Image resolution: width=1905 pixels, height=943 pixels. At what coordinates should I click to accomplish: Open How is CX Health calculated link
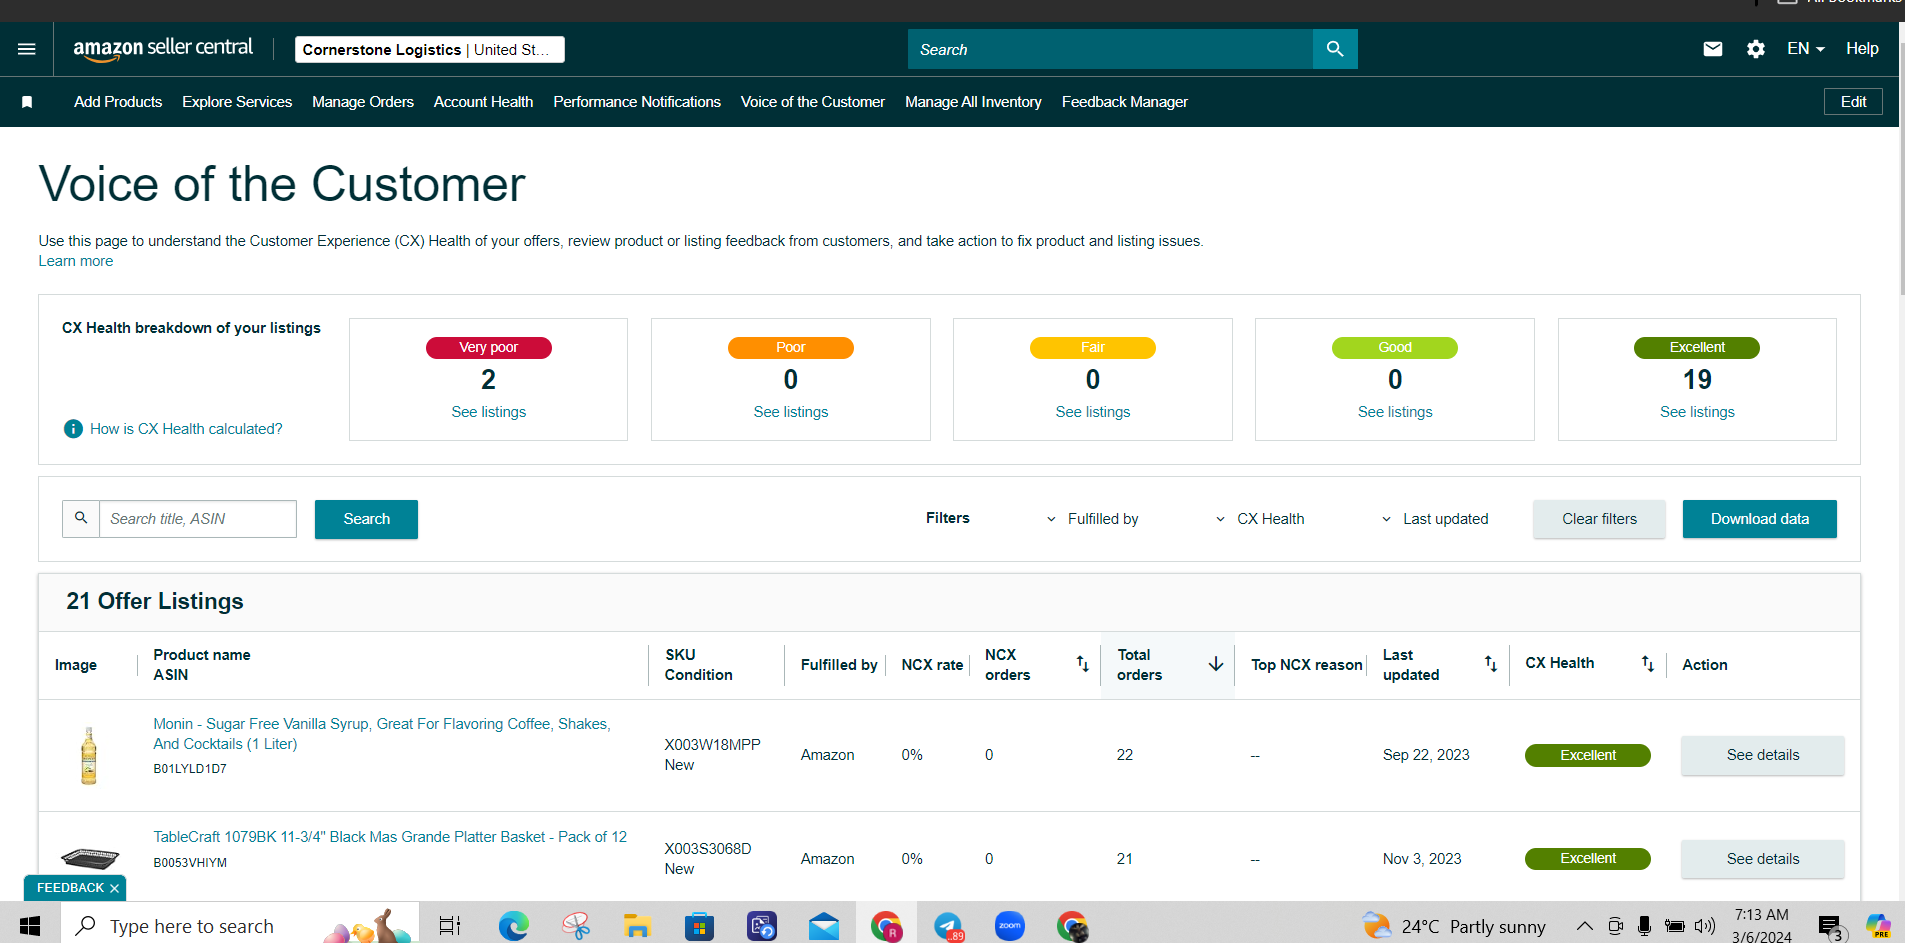[186, 429]
